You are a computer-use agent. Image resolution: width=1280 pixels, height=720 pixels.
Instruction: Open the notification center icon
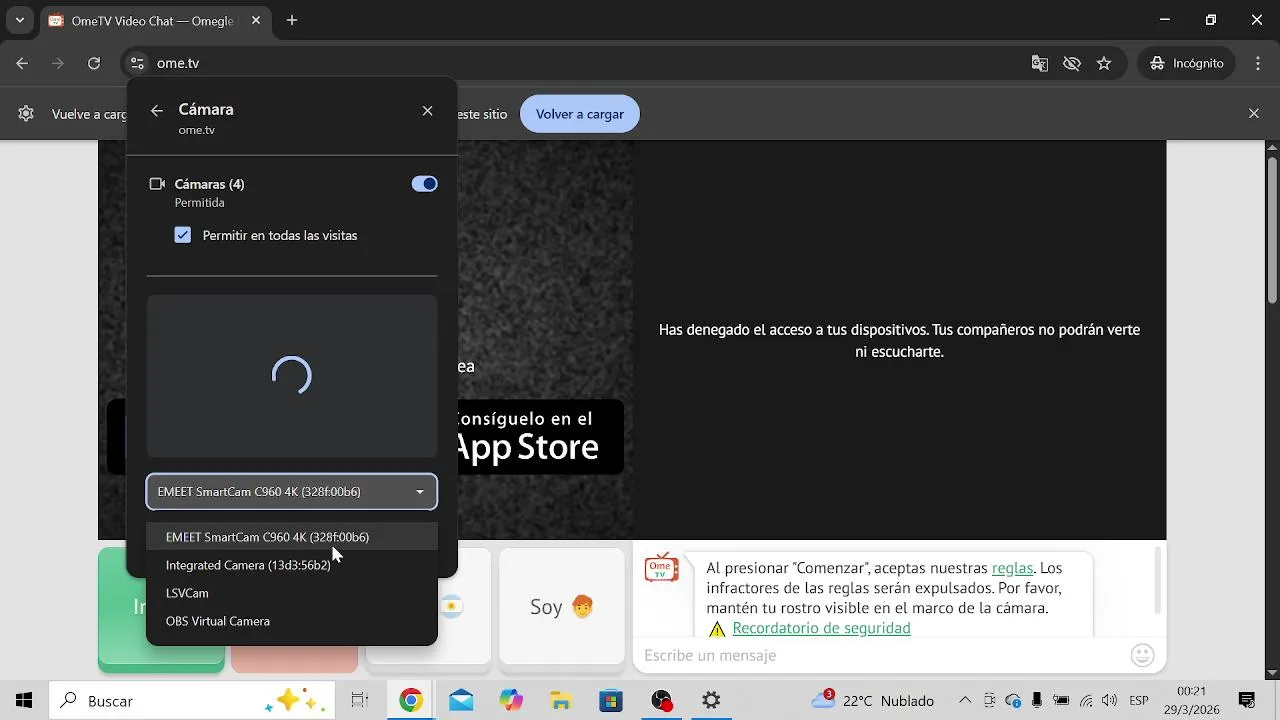click(x=1247, y=701)
